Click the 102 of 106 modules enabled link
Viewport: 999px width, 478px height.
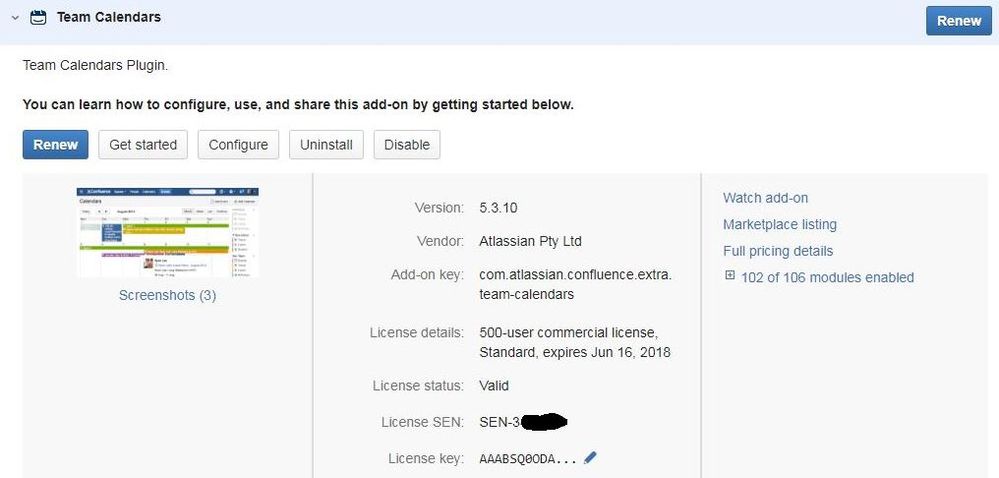(x=828, y=277)
